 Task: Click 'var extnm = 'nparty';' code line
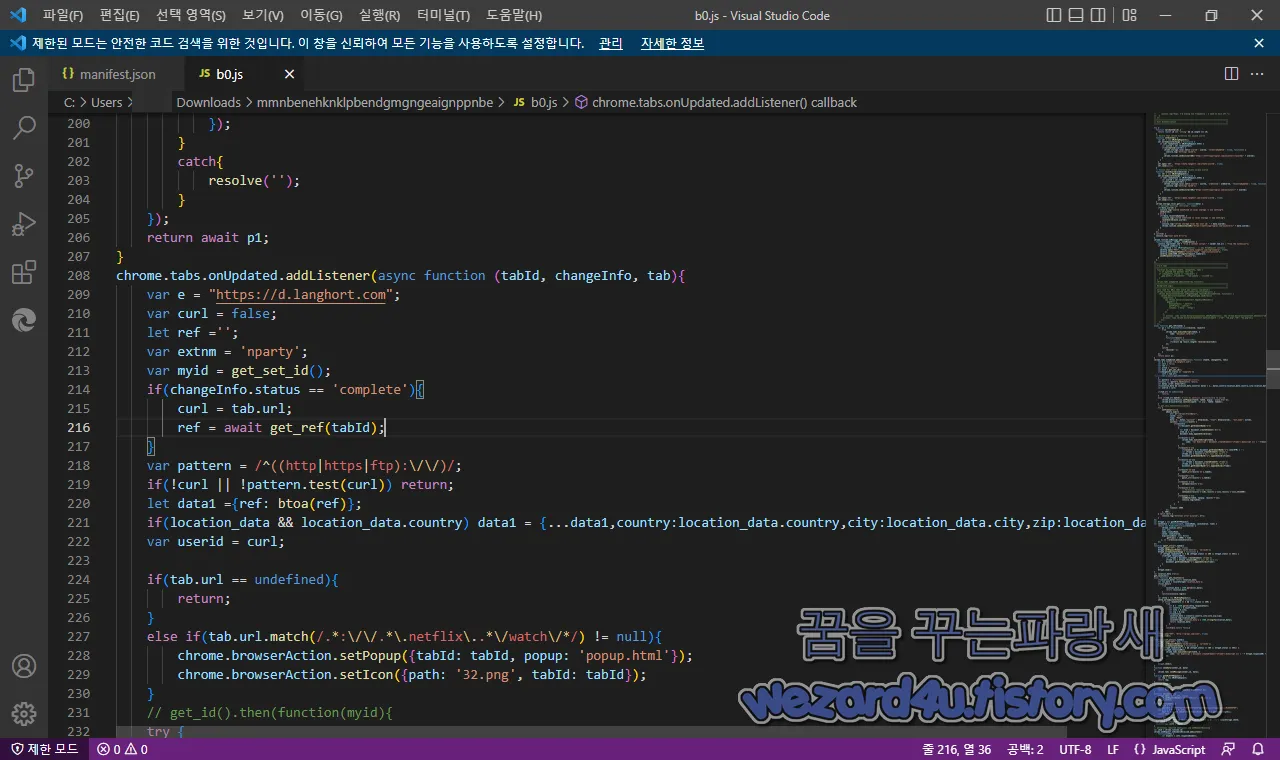227,351
